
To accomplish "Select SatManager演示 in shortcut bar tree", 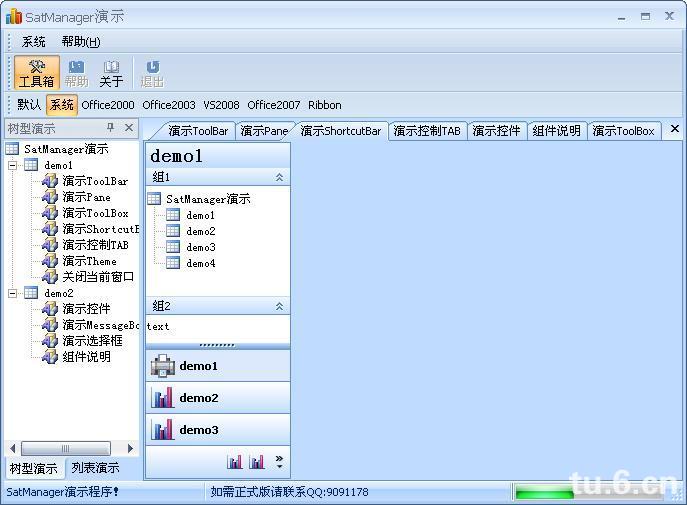I will pos(208,199).
